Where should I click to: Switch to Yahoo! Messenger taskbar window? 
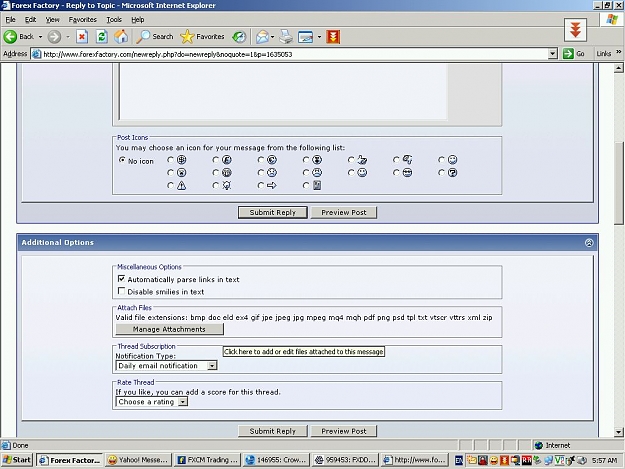click(138, 460)
